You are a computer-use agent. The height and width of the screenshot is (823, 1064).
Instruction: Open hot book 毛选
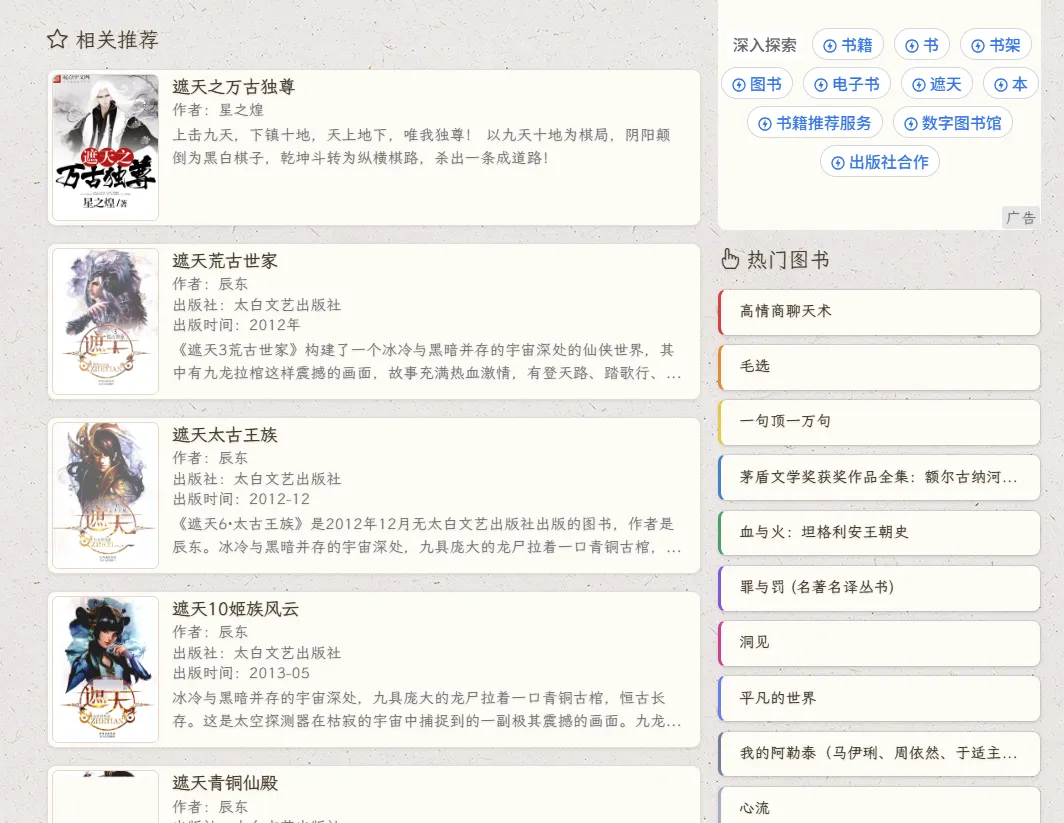pos(879,366)
